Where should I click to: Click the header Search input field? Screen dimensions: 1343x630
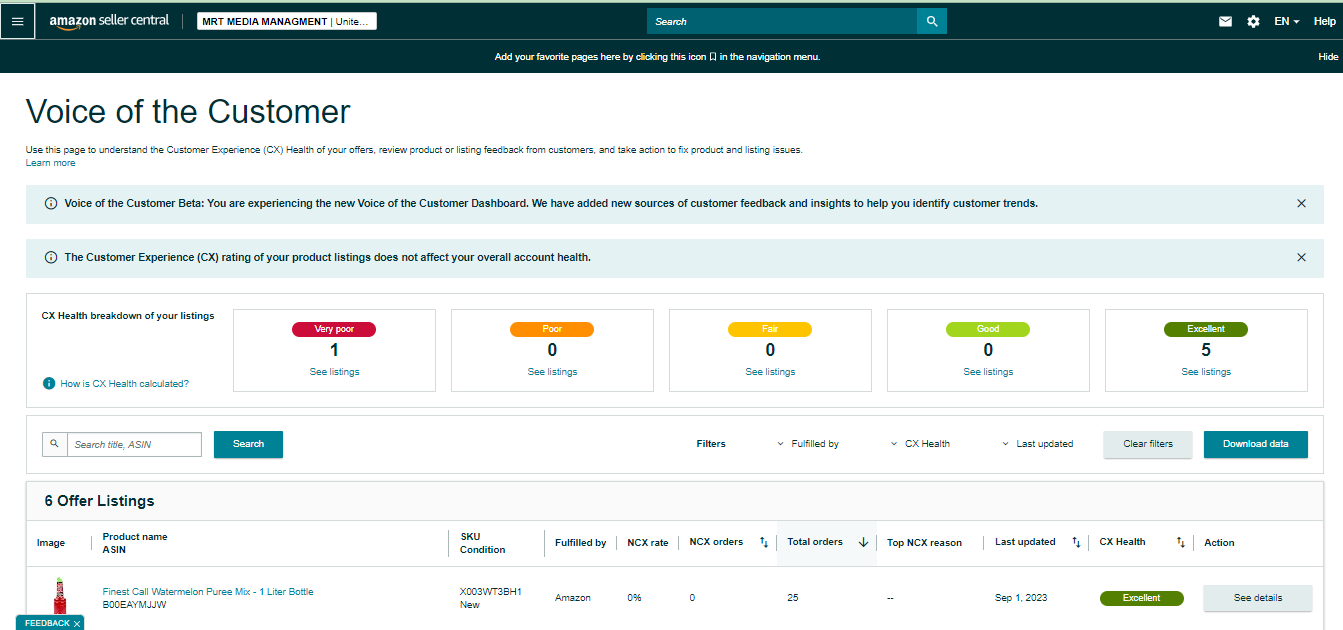point(782,21)
